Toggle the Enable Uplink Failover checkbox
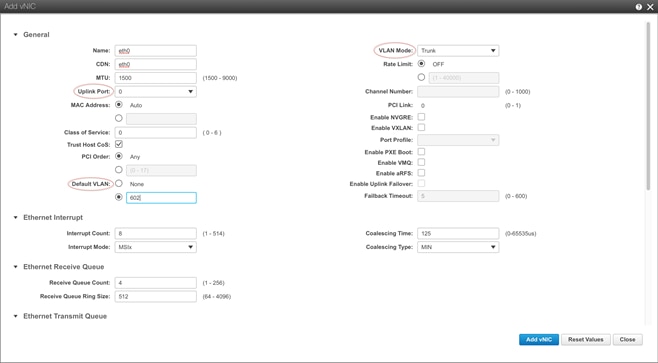Screen dimensions: 658x363 click(421, 183)
